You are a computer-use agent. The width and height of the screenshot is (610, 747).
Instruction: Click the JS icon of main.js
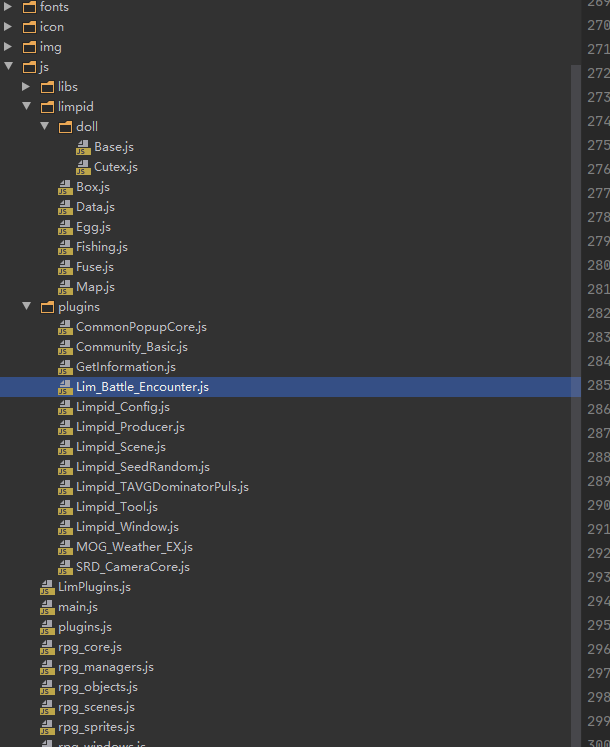click(x=47, y=607)
